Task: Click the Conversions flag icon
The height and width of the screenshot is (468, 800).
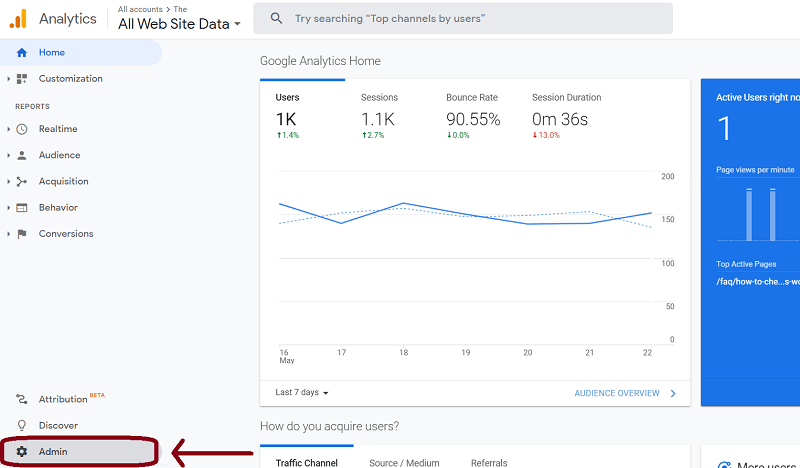Action: point(22,234)
